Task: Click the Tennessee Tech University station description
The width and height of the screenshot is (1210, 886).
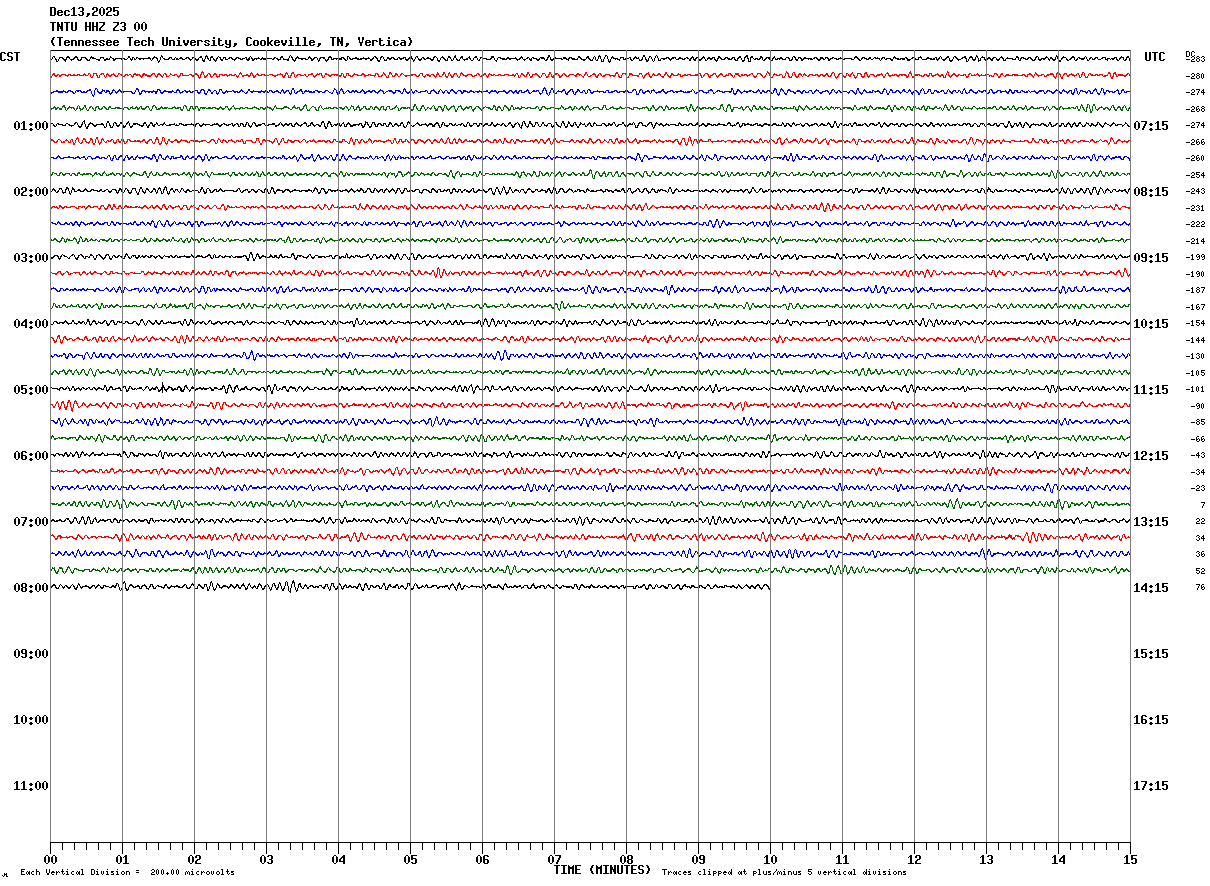Action: (231, 42)
